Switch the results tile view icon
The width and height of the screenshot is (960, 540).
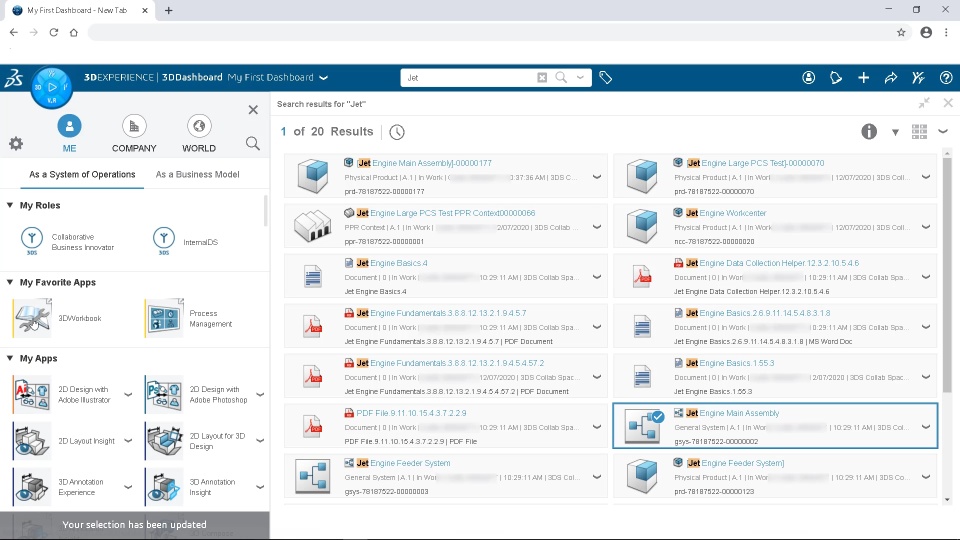click(x=919, y=132)
